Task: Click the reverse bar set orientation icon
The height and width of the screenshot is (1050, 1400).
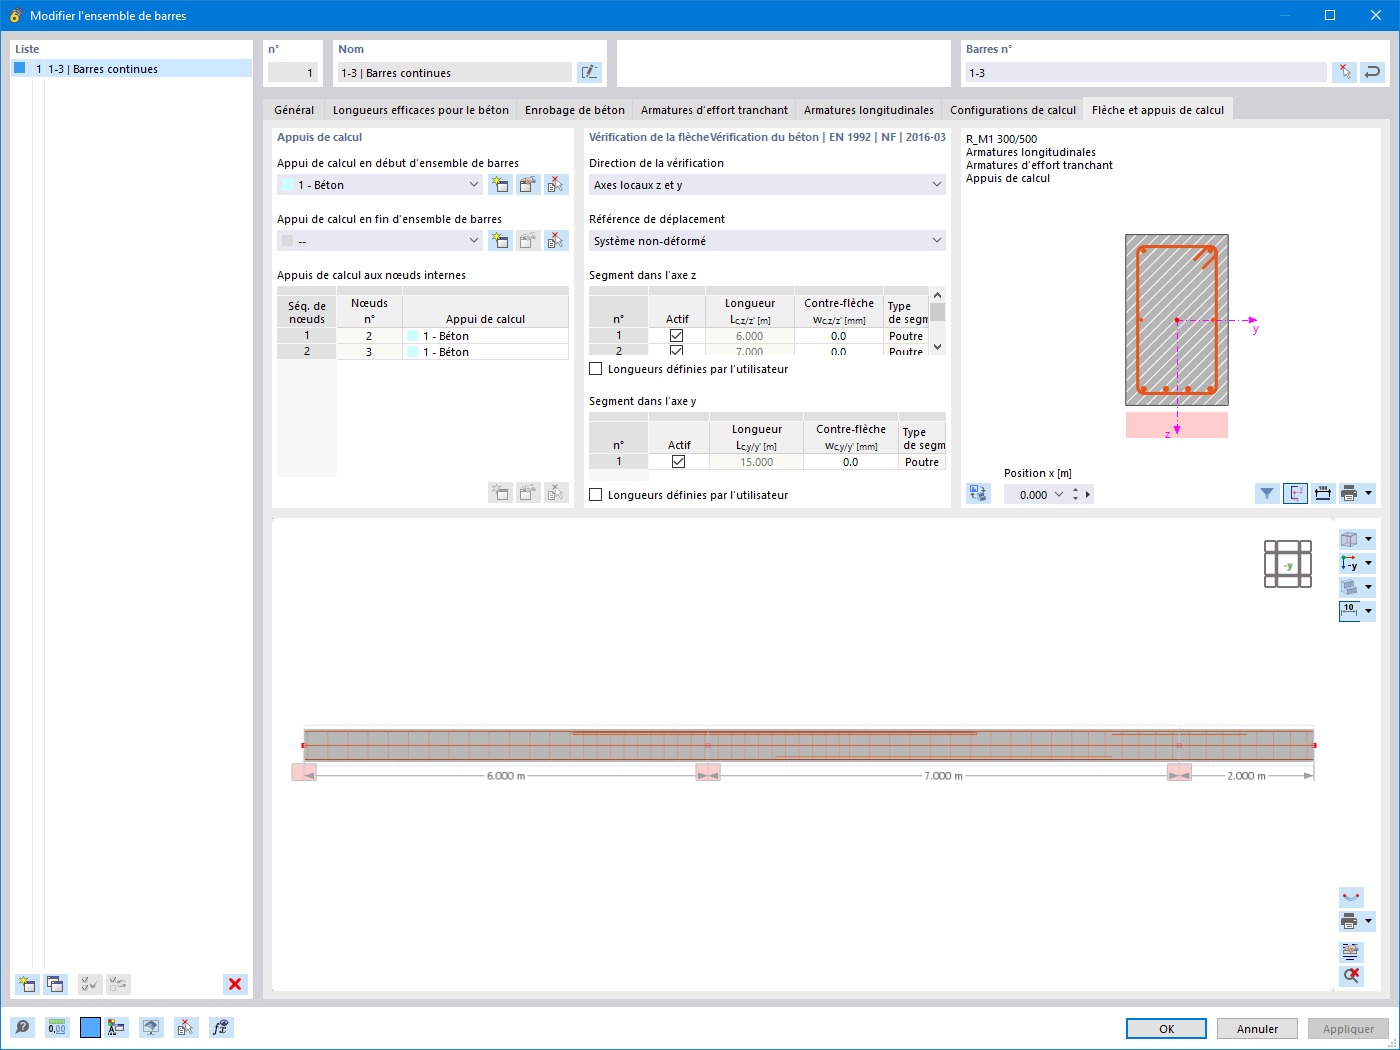Action: point(1373,72)
